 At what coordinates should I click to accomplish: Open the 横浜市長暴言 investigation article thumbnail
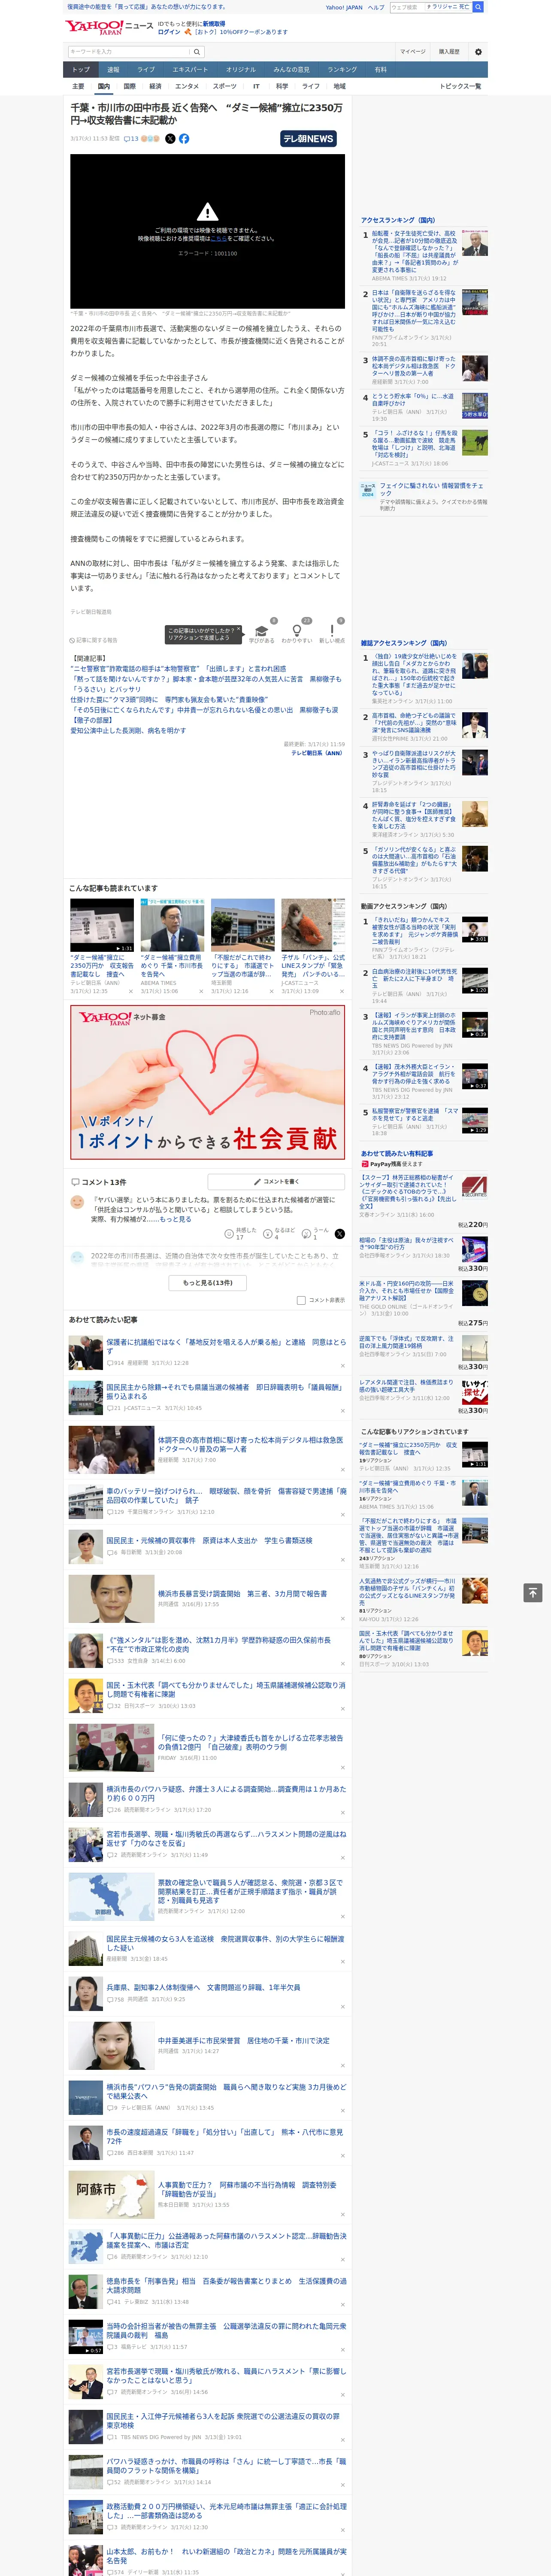pyautogui.click(x=111, y=1598)
